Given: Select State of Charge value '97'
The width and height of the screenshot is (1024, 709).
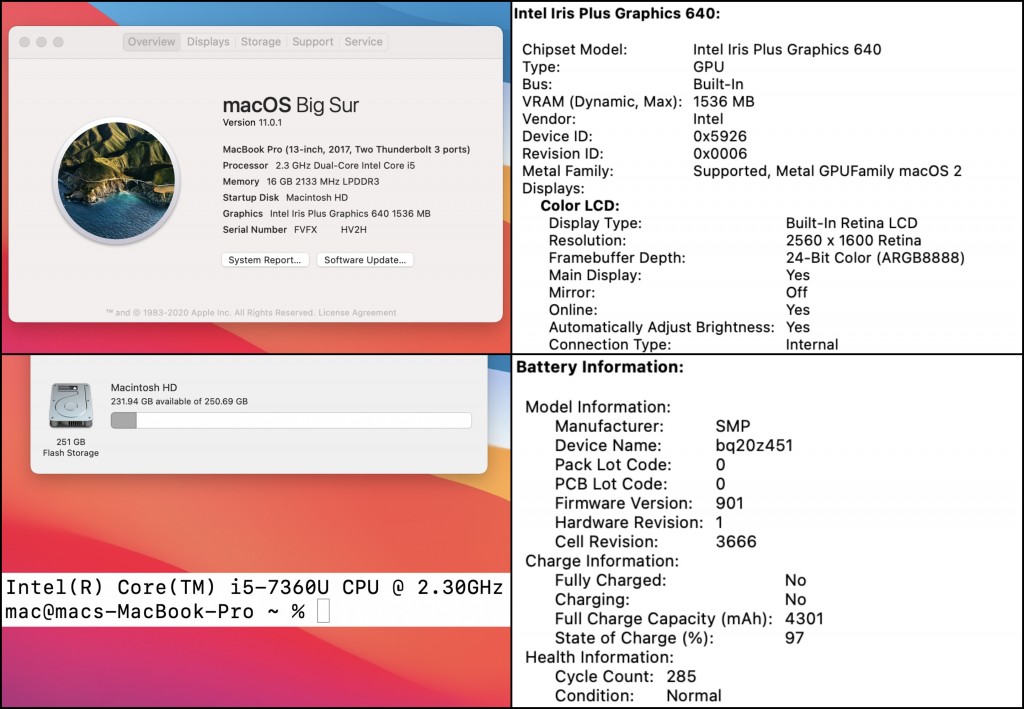Looking at the screenshot, I should [x=794, y=638].
